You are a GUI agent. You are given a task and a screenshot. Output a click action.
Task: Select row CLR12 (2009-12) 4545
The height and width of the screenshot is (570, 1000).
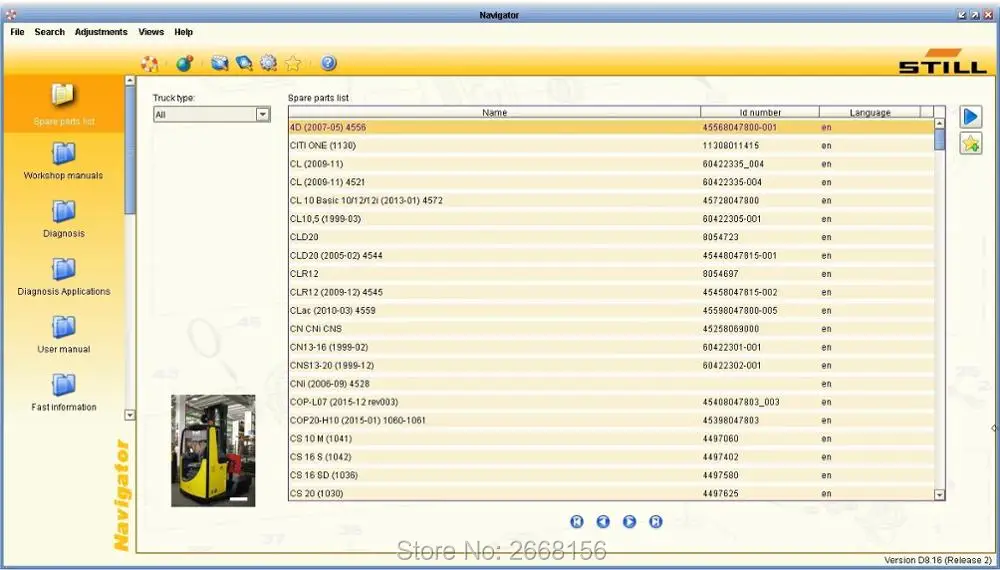point(611,292)
